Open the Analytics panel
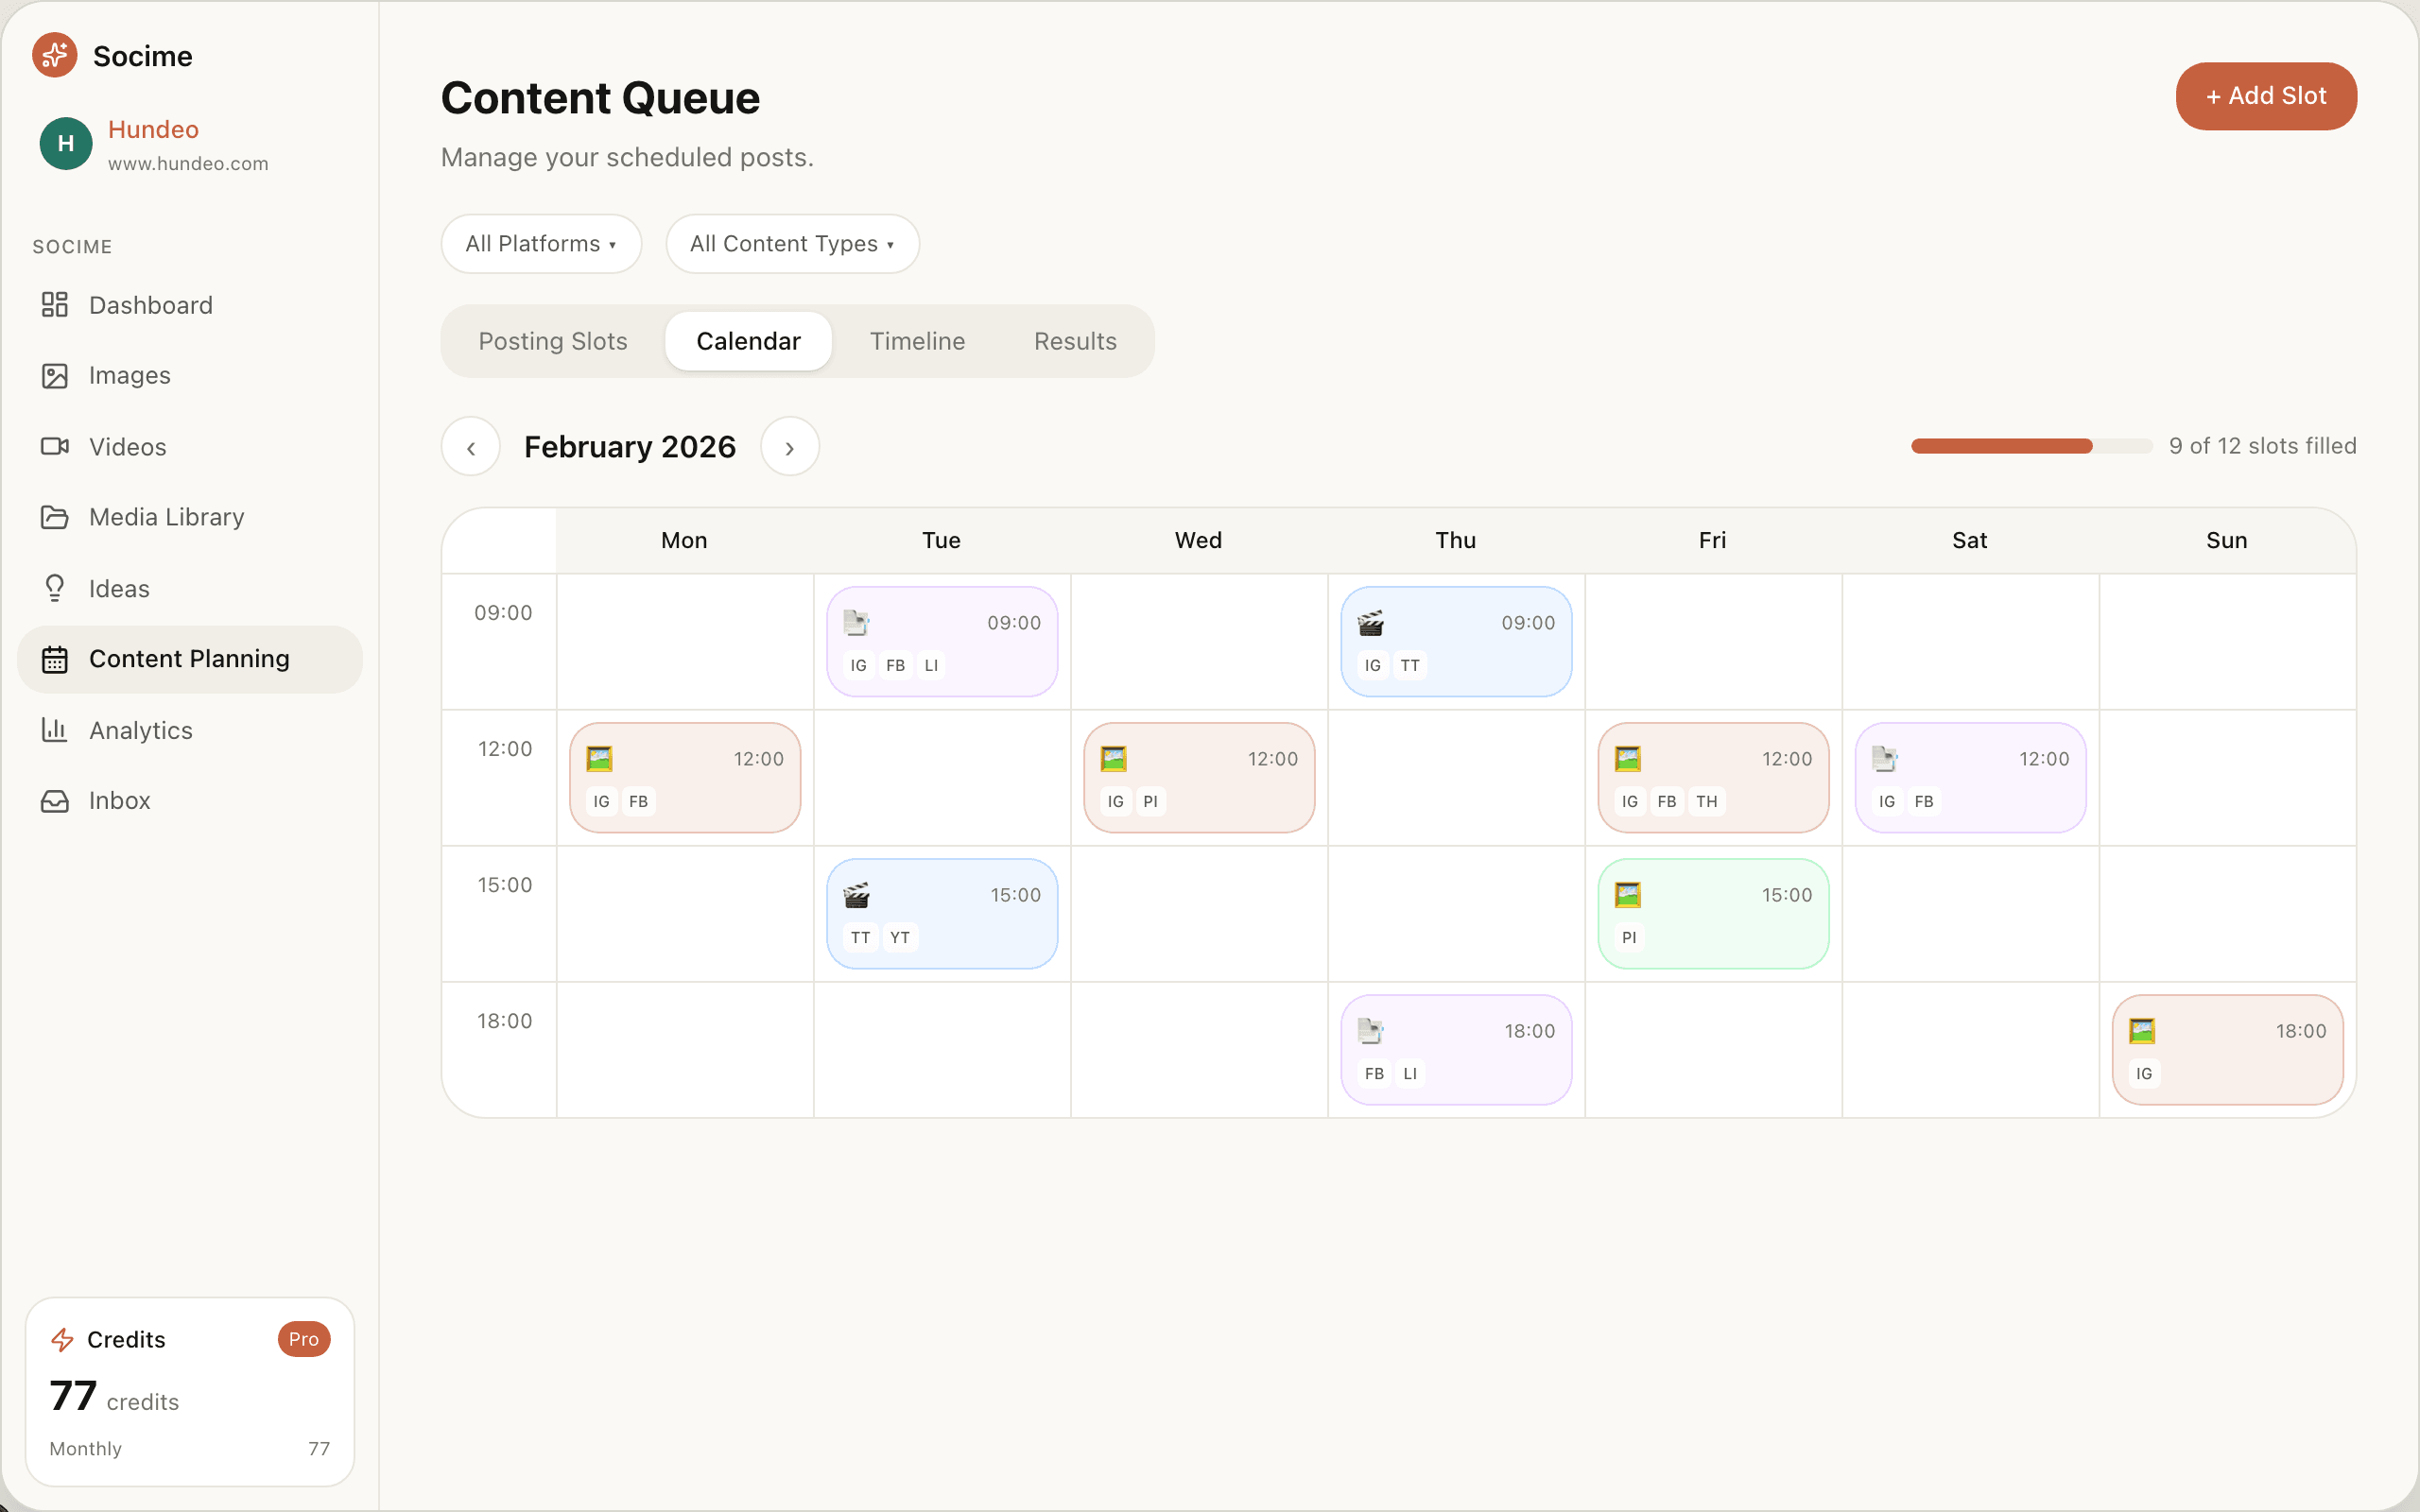2420x1512 pixels. [141, 730]
